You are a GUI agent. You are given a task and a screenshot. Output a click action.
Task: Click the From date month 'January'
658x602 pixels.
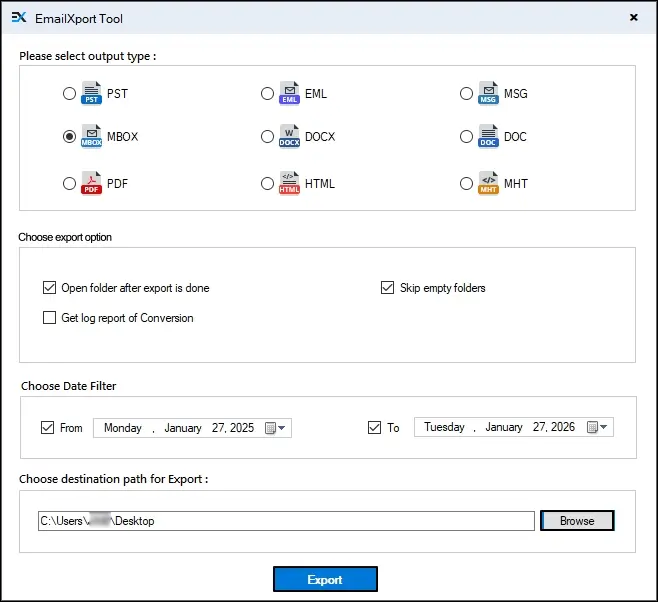[x=183, y=428]
